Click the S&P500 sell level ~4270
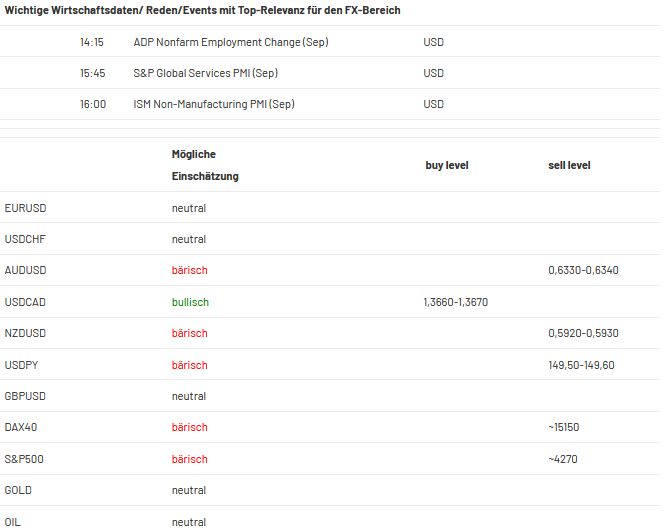 click(x=563, y=459)
